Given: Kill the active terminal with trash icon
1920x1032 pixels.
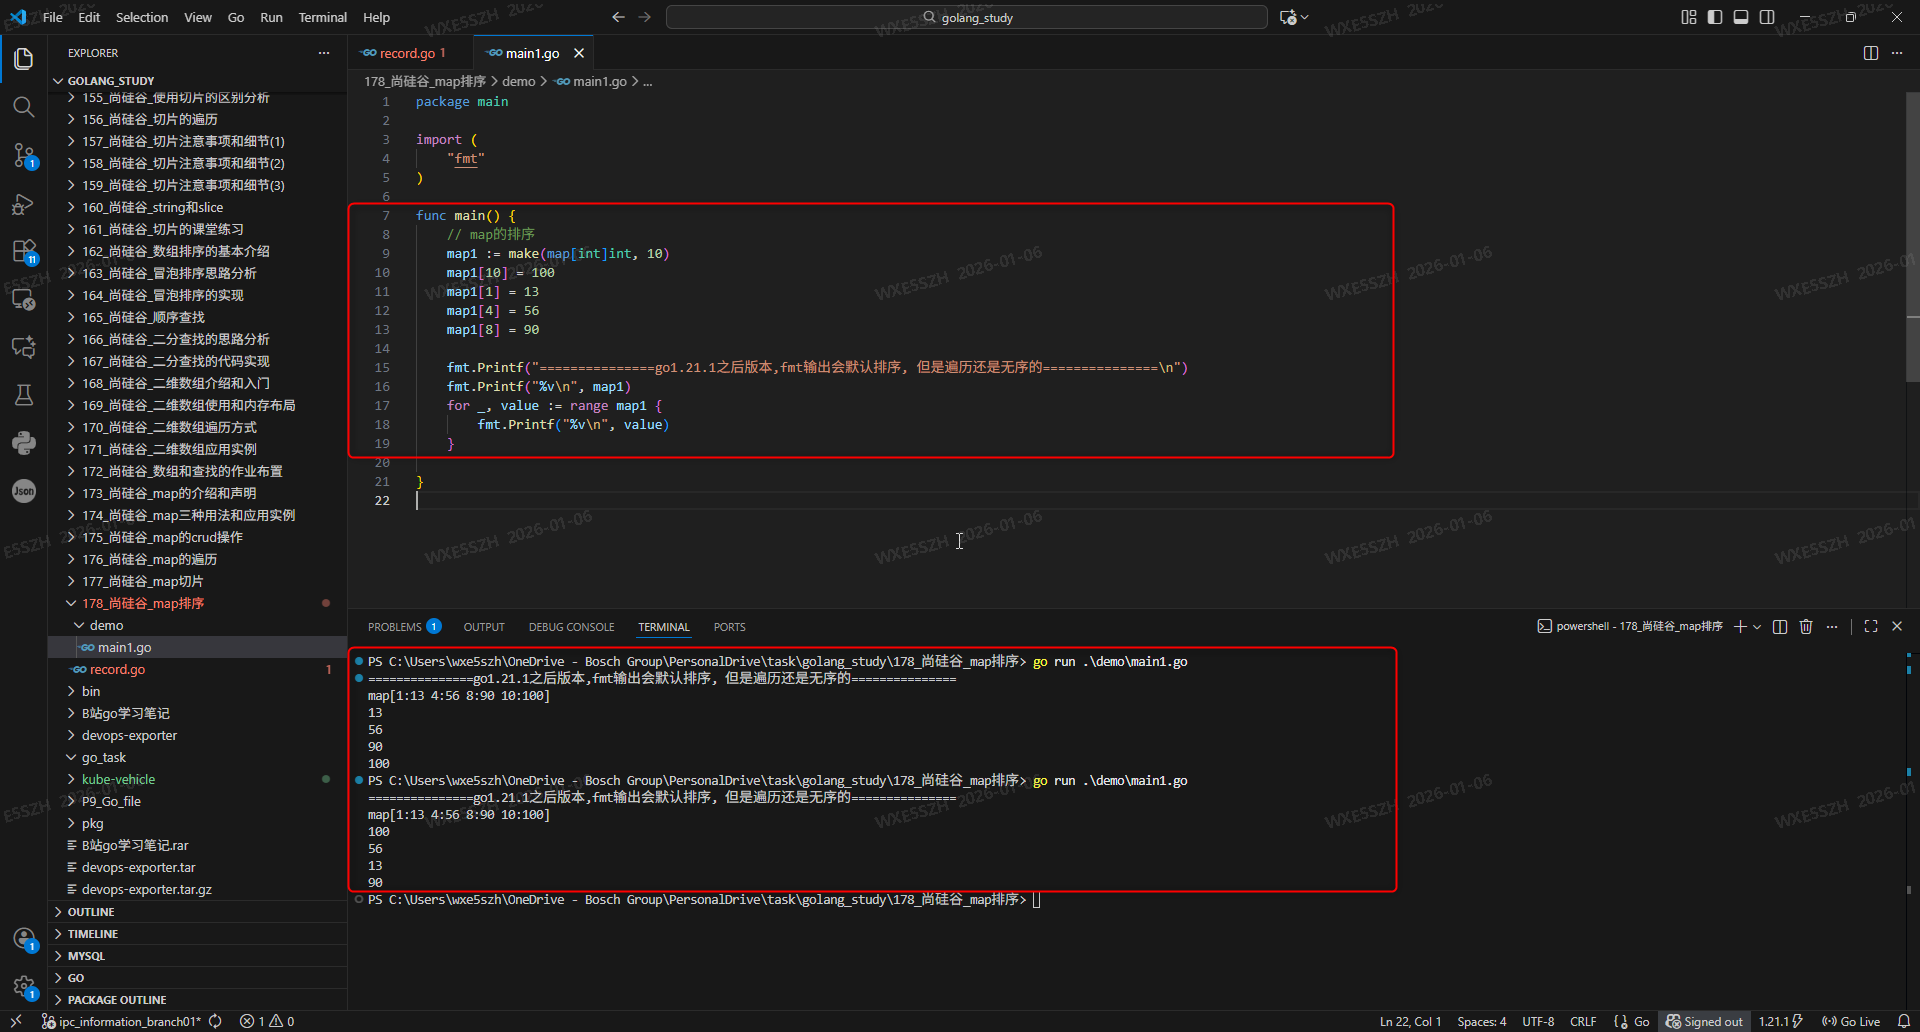Looking at the screenshot, I should pos(1806,626).
